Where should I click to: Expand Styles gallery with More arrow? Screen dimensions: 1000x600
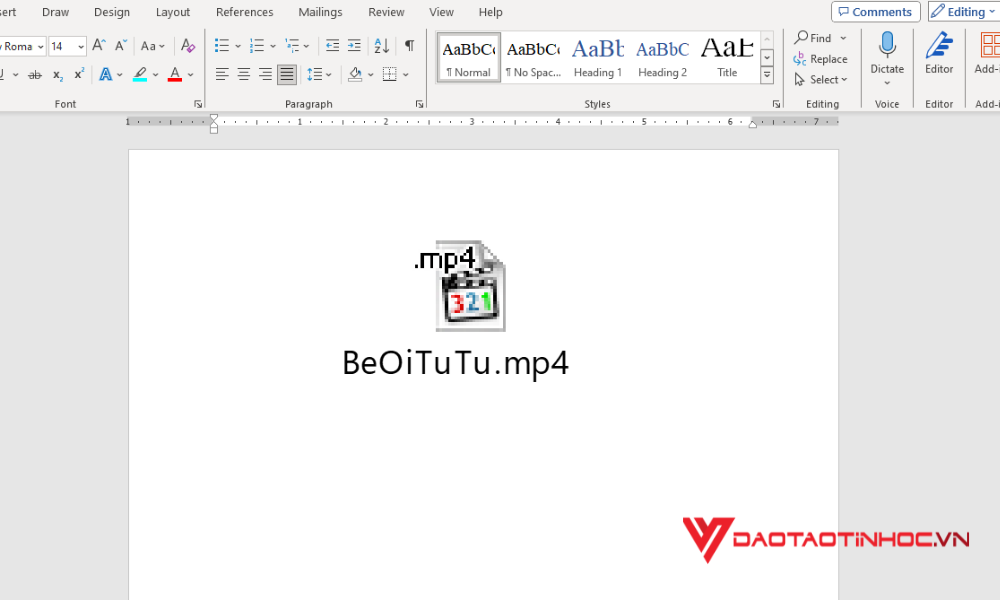pyautogui.click(x=767, y=75)
